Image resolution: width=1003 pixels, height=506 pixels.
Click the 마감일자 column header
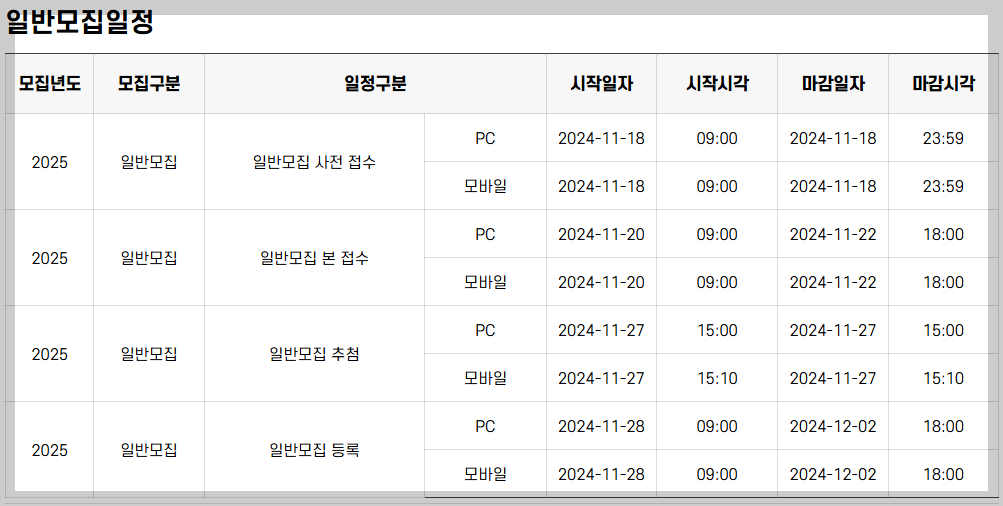tap(833, 83)
